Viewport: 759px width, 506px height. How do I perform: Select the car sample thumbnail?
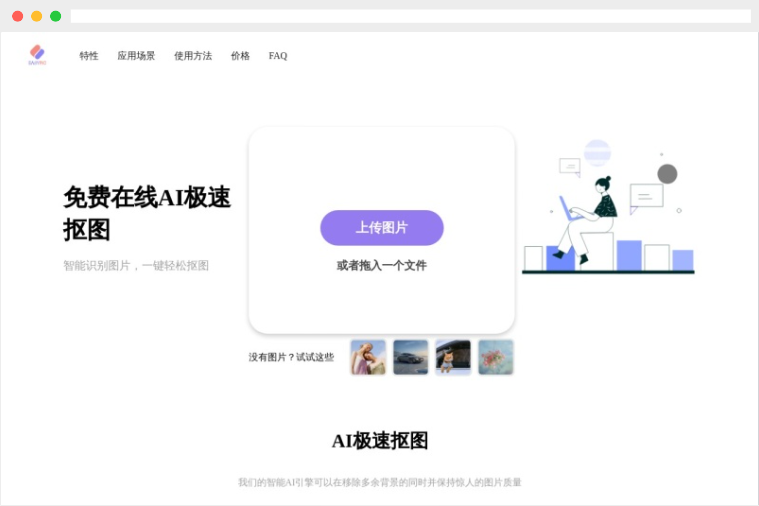[410, 357]
